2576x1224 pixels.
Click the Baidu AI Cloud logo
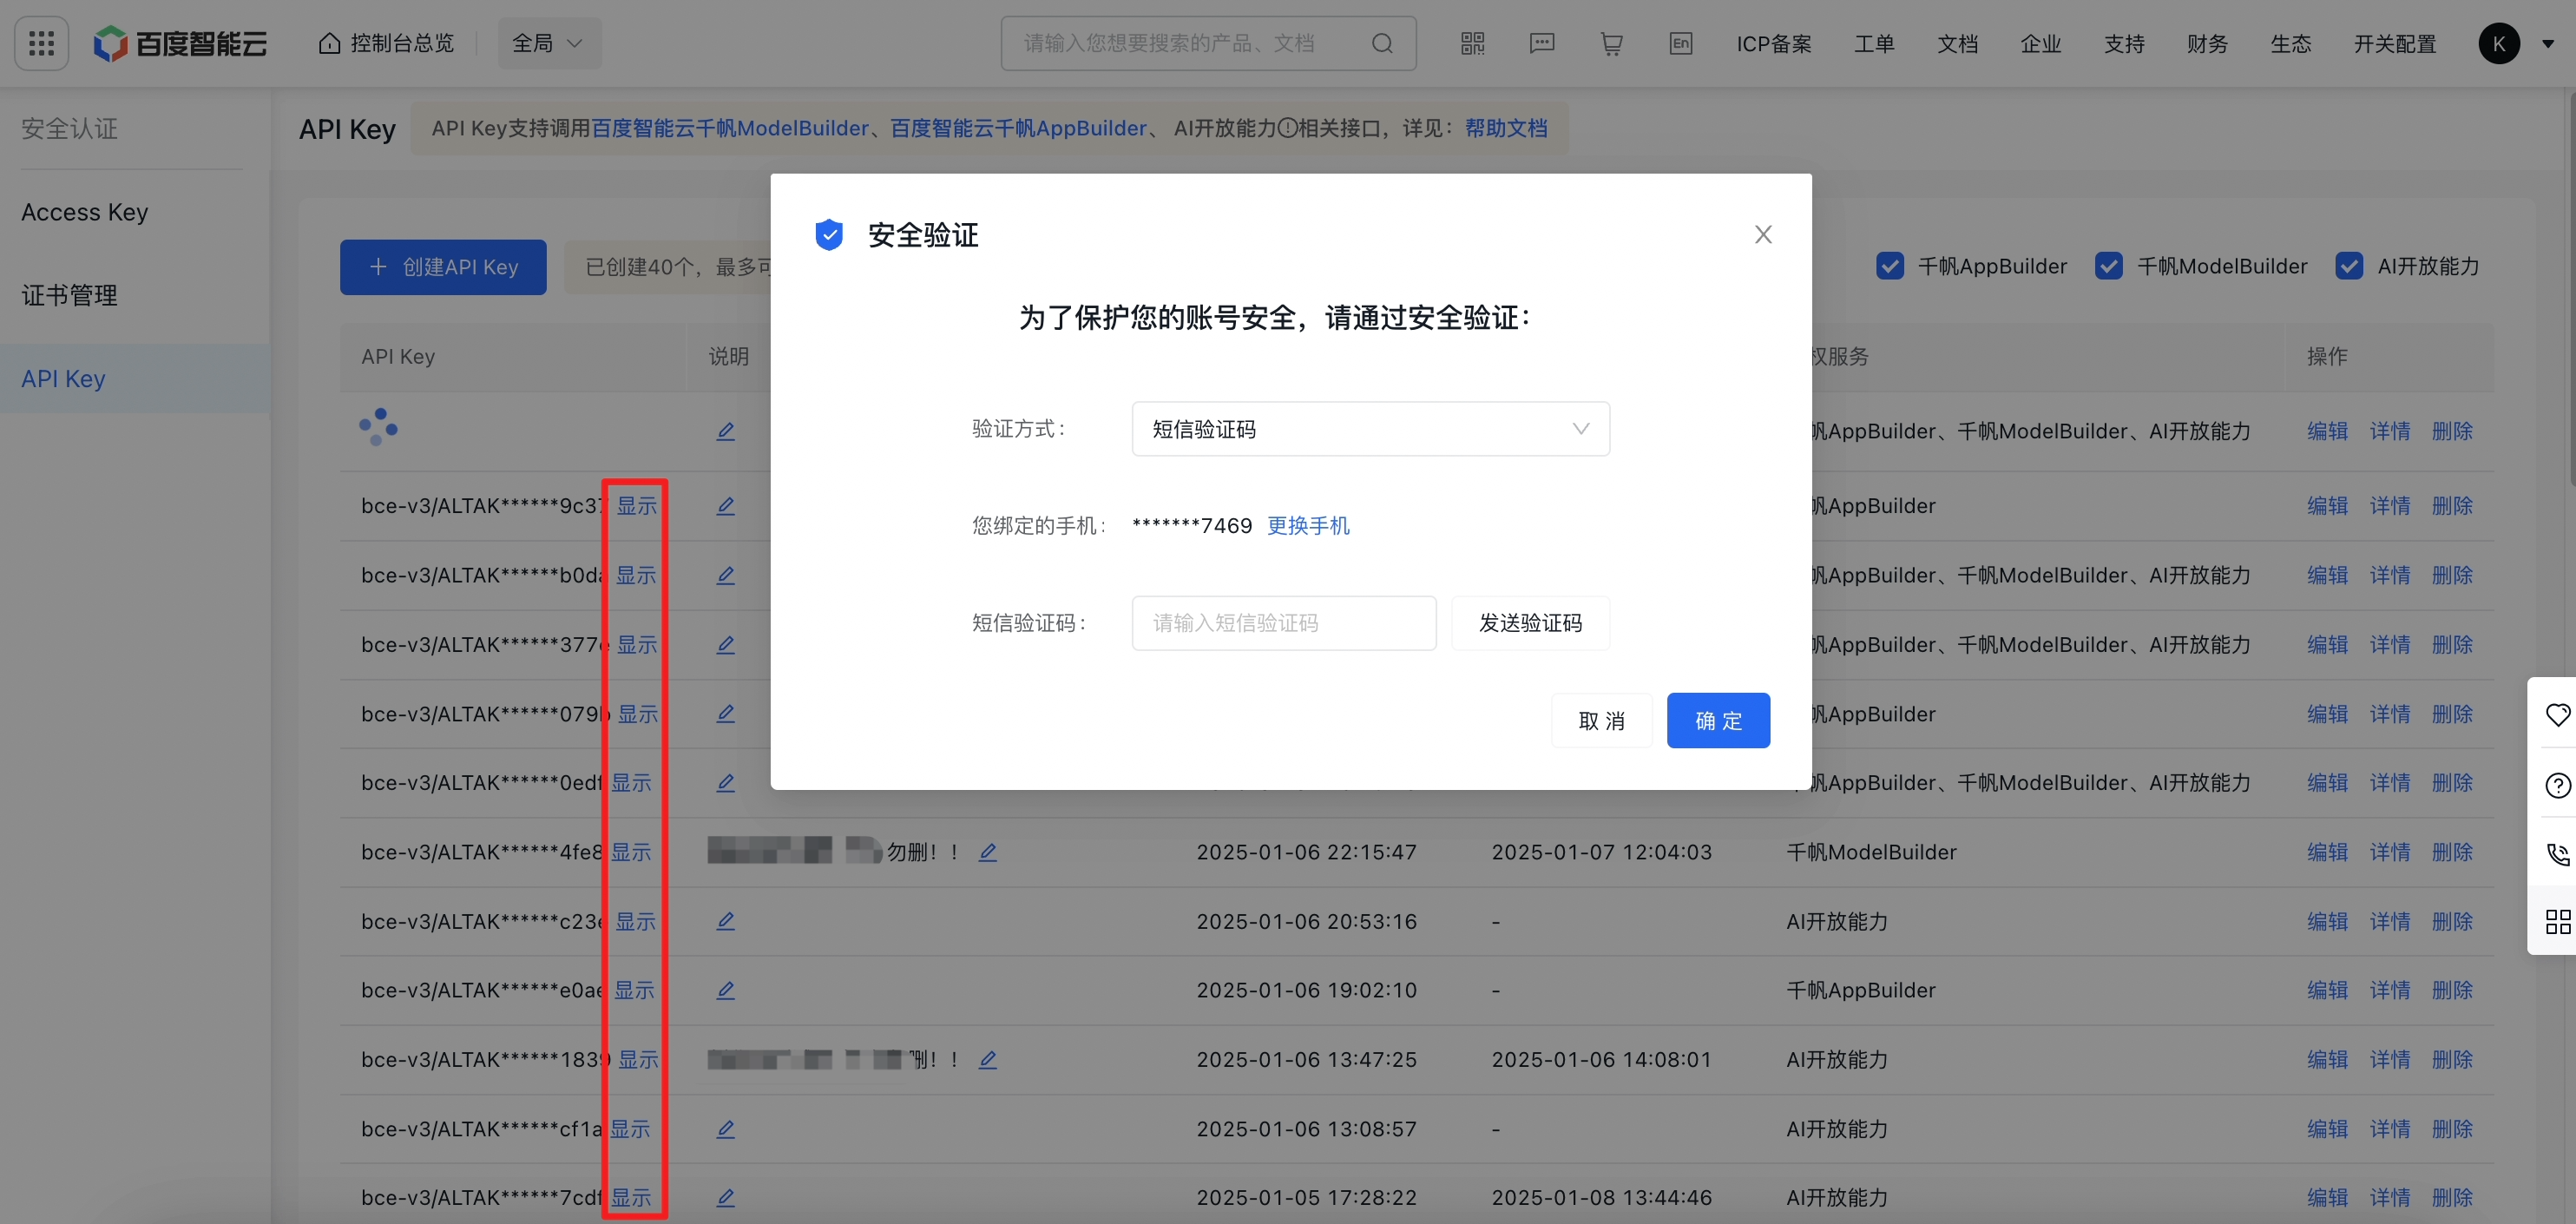pos(181,43)
